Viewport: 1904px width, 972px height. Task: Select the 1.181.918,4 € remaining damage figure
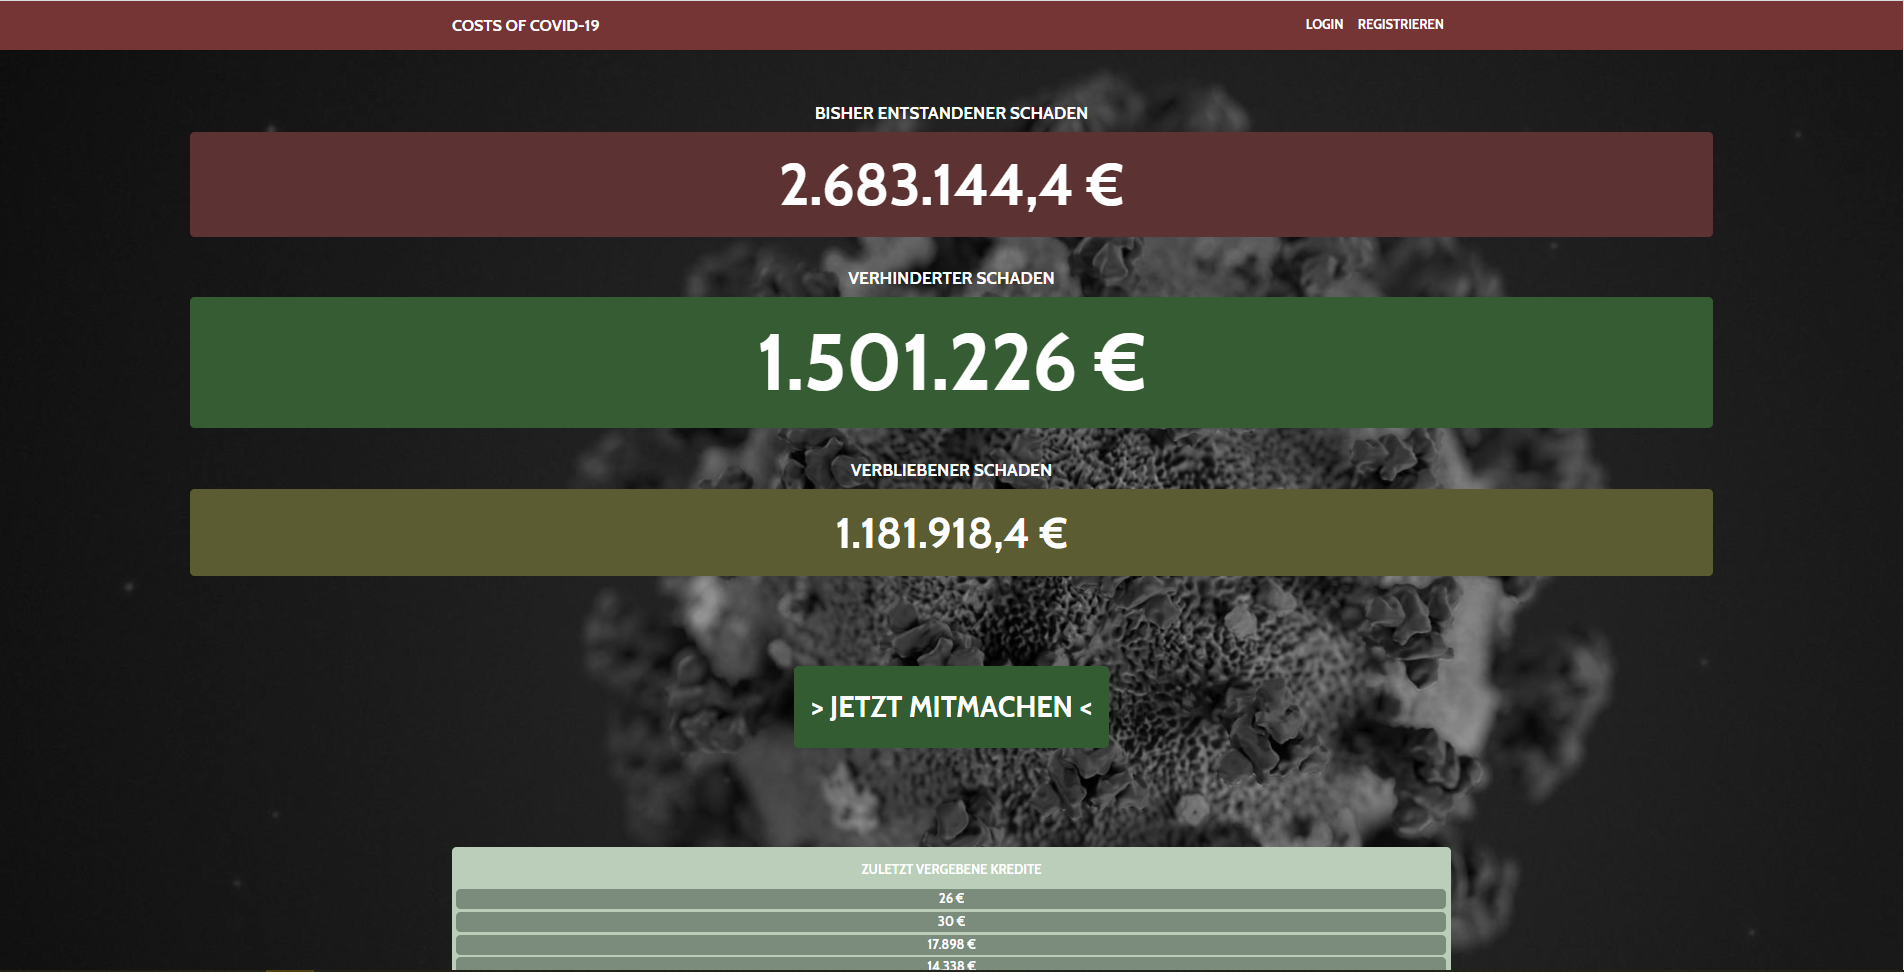point(951,532)
